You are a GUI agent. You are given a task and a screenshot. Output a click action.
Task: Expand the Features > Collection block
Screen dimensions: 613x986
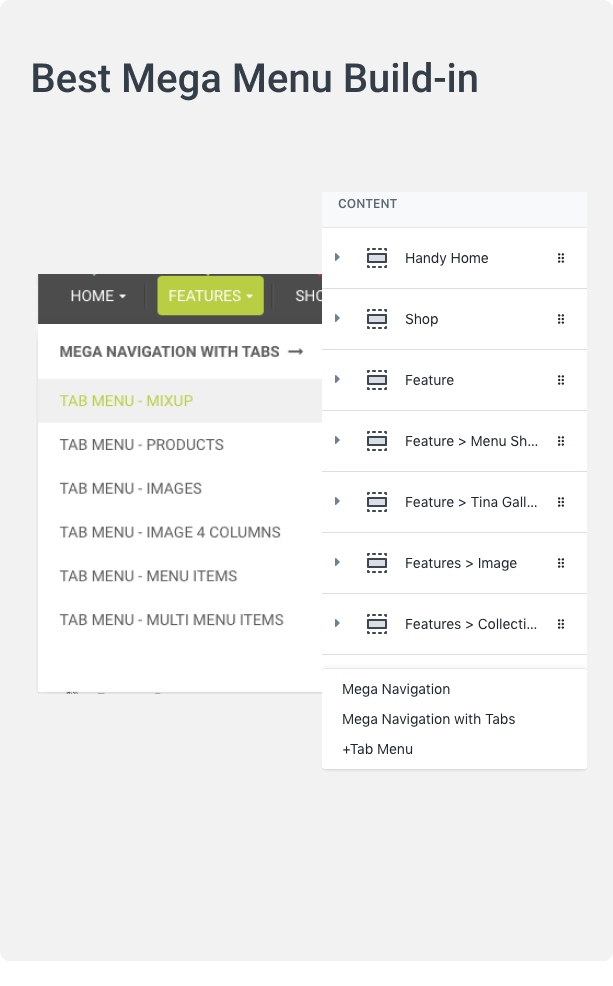tap(337, 624)
